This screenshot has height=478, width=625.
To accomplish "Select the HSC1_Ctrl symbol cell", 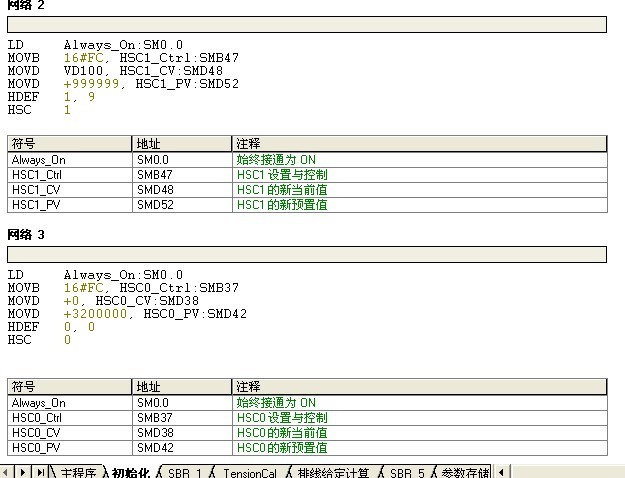I will (x=69, y=174).
